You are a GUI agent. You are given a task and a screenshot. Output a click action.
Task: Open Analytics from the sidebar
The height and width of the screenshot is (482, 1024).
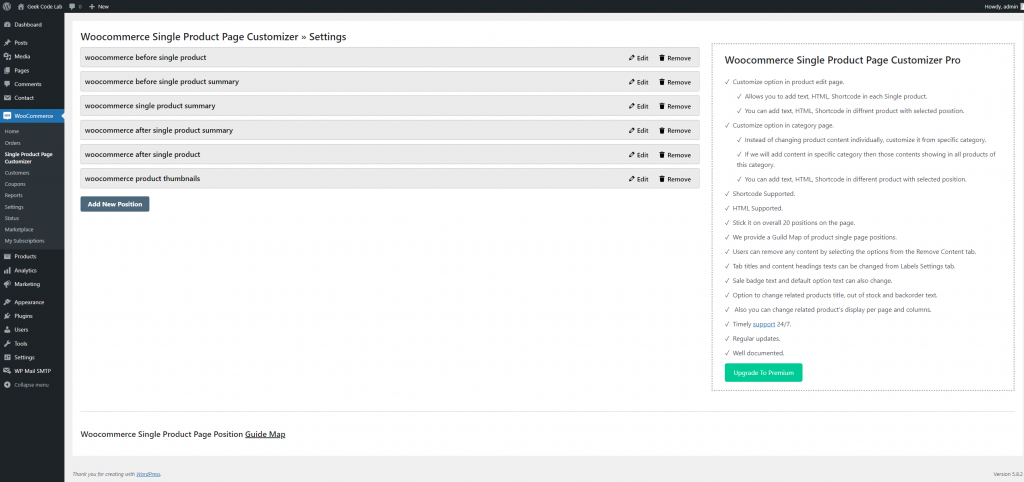[x=25, y=270]
